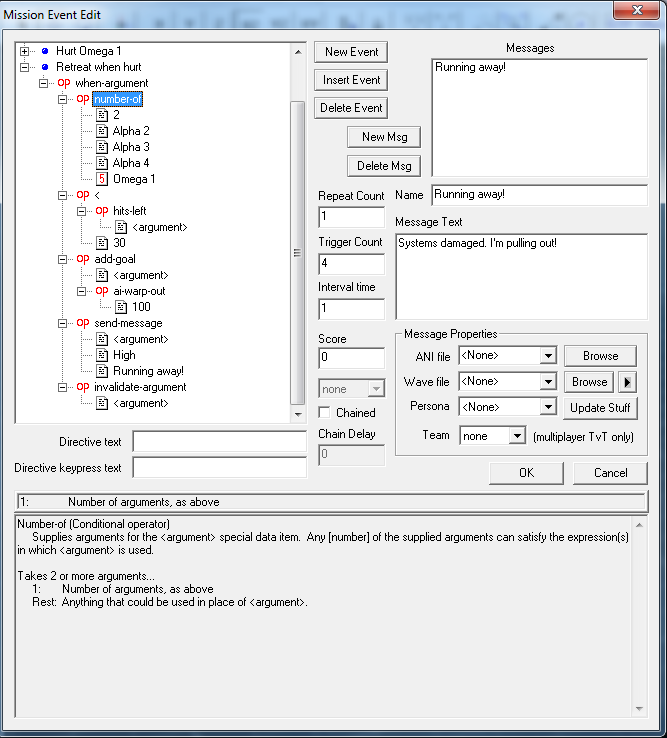The image size is (667, 738).
Task: Click the red op icon beside hits-left
Action: coord(102,211)
